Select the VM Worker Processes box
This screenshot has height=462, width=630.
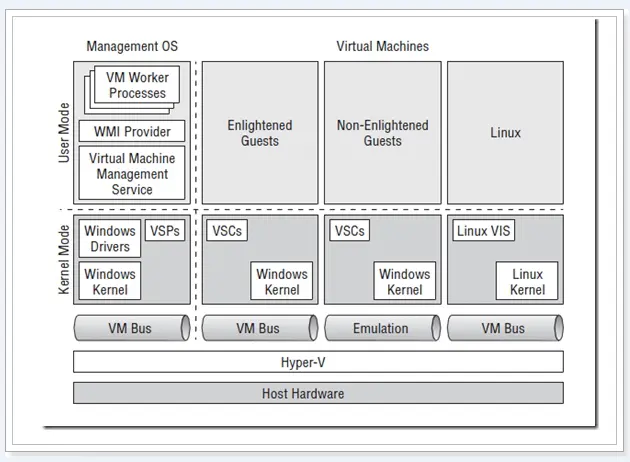tap(137, 85)
